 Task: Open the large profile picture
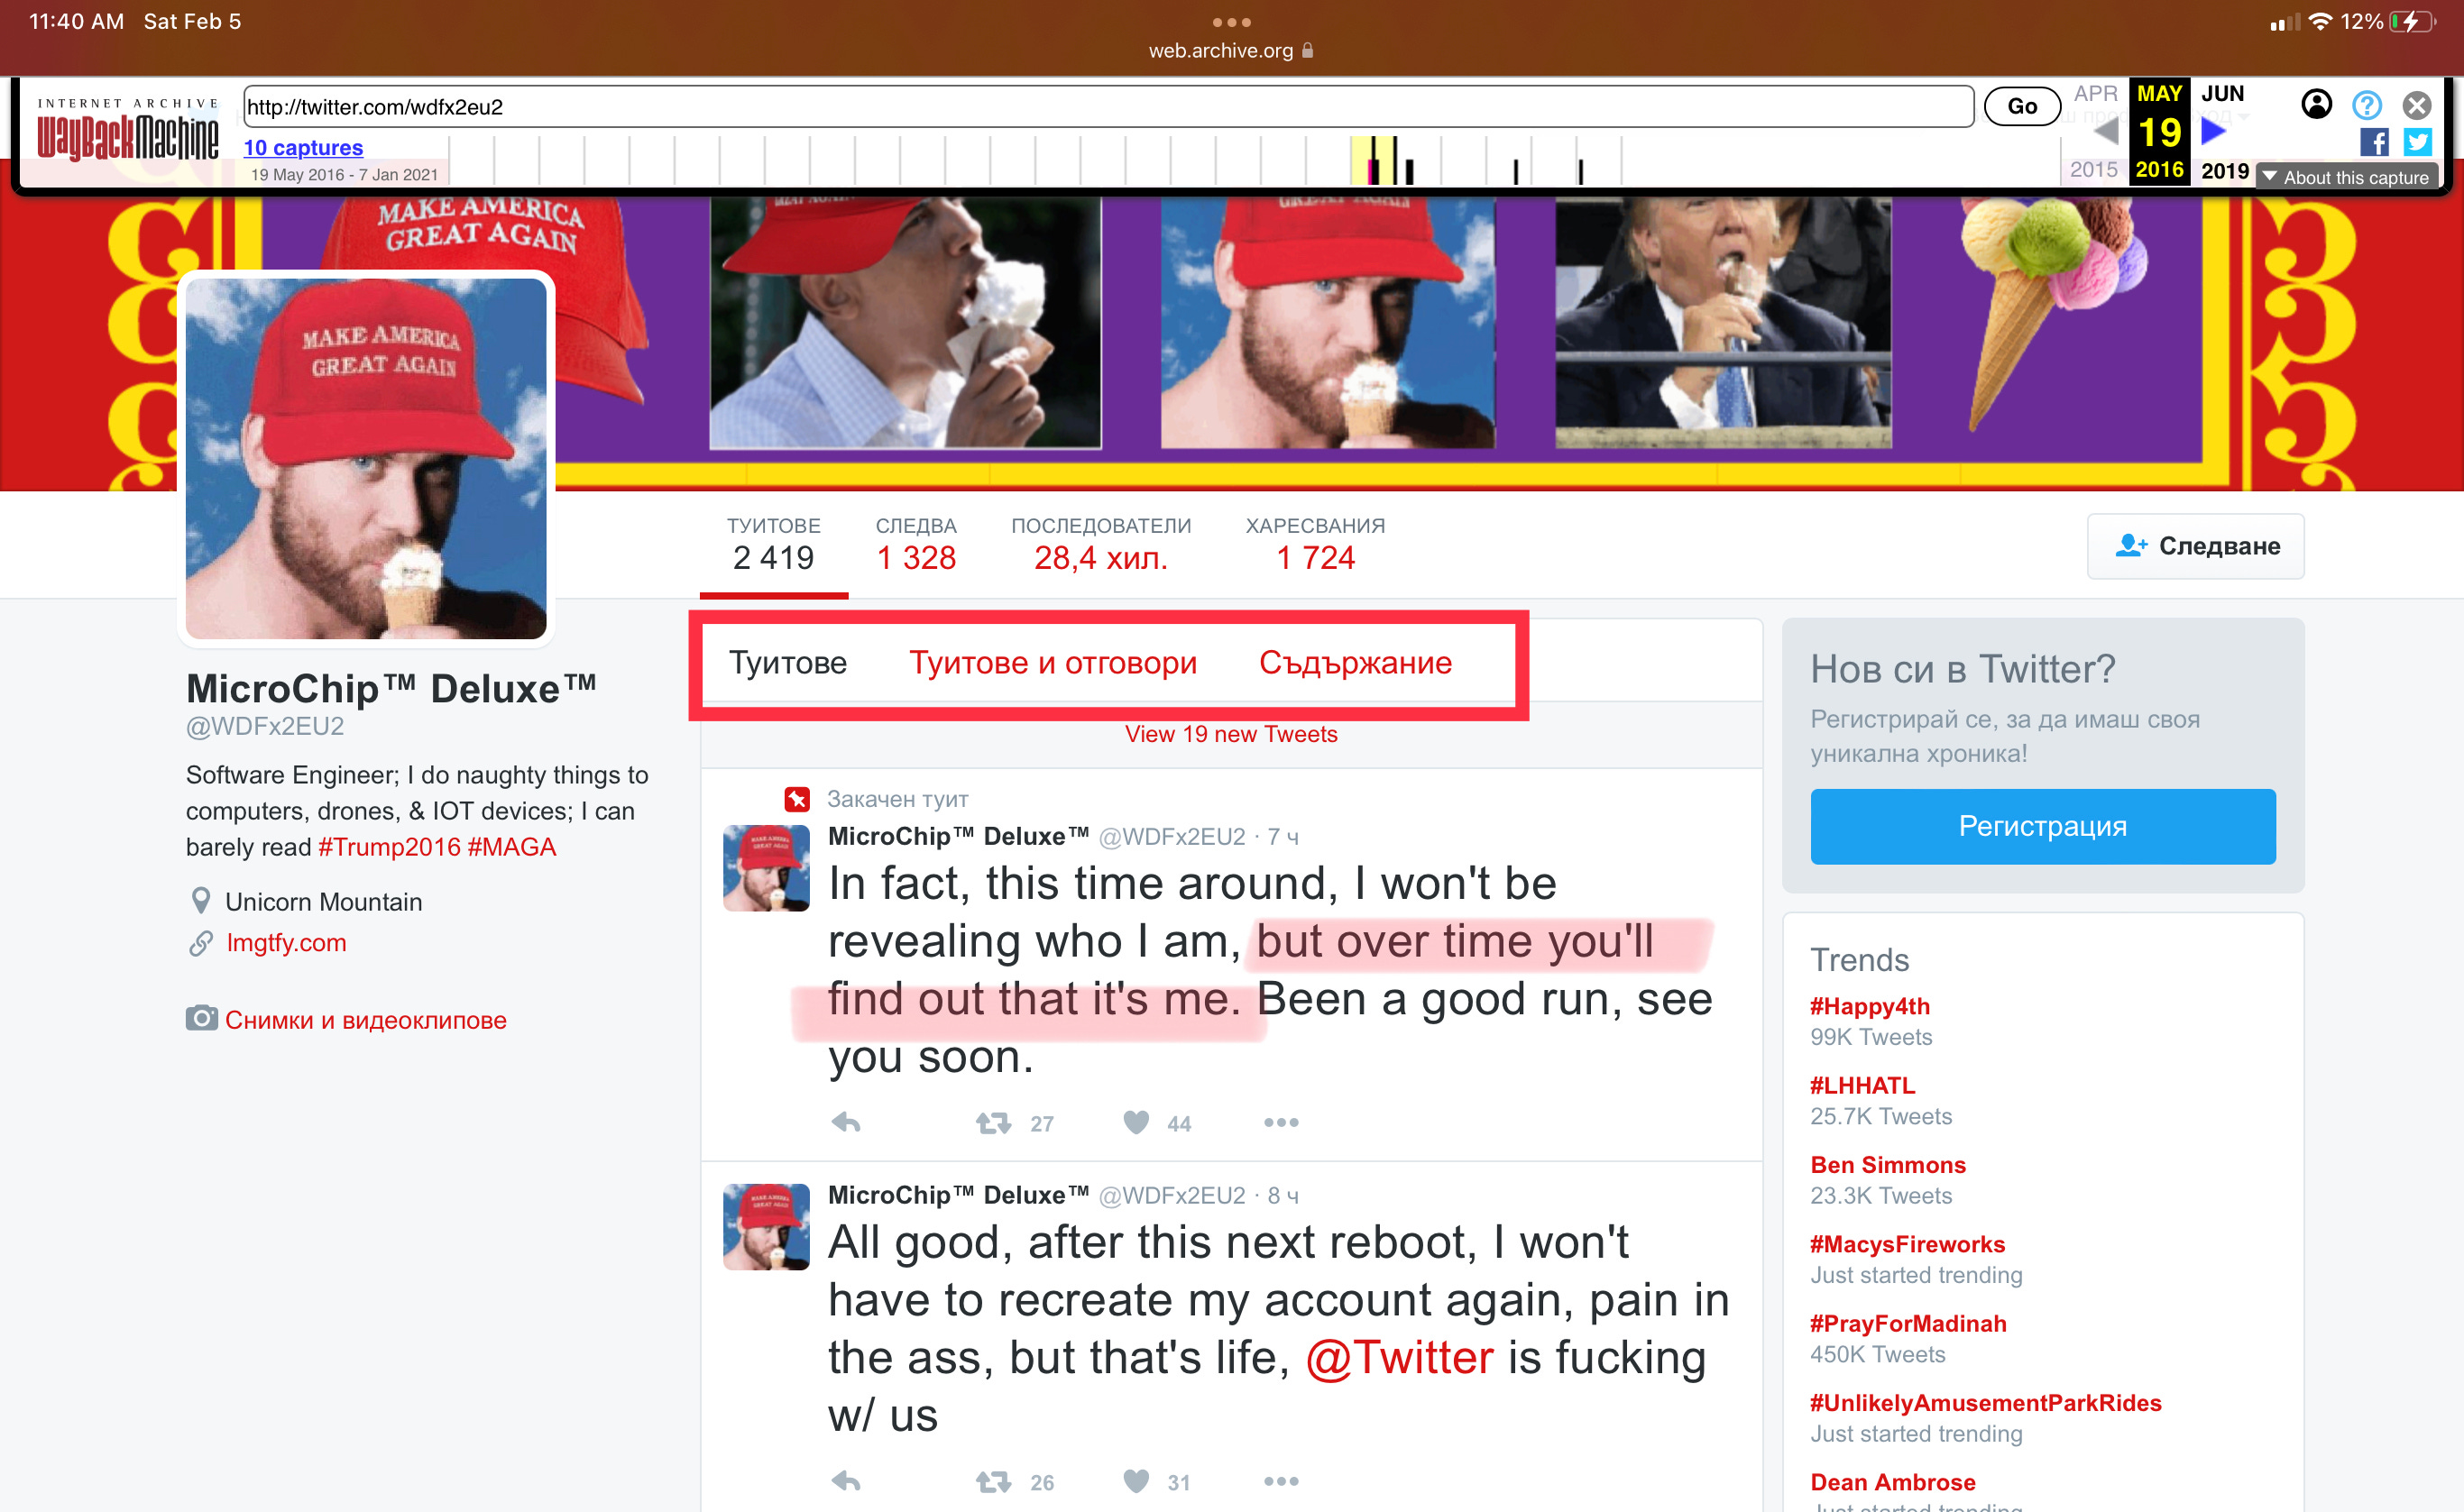(366, 458)
